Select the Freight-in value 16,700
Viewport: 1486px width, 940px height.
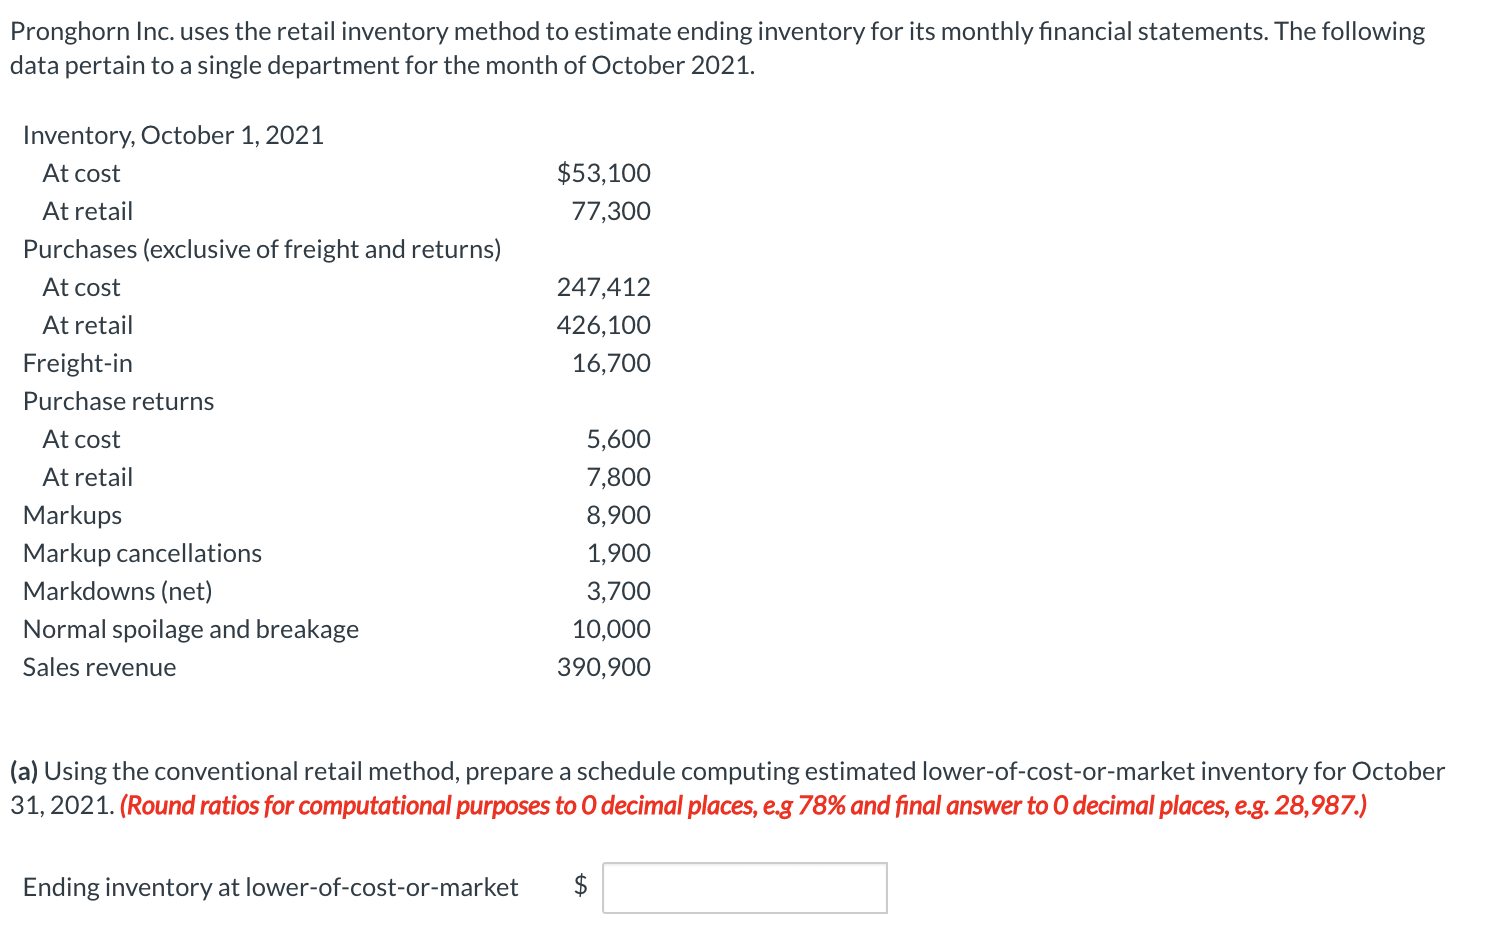click(611, 363)
